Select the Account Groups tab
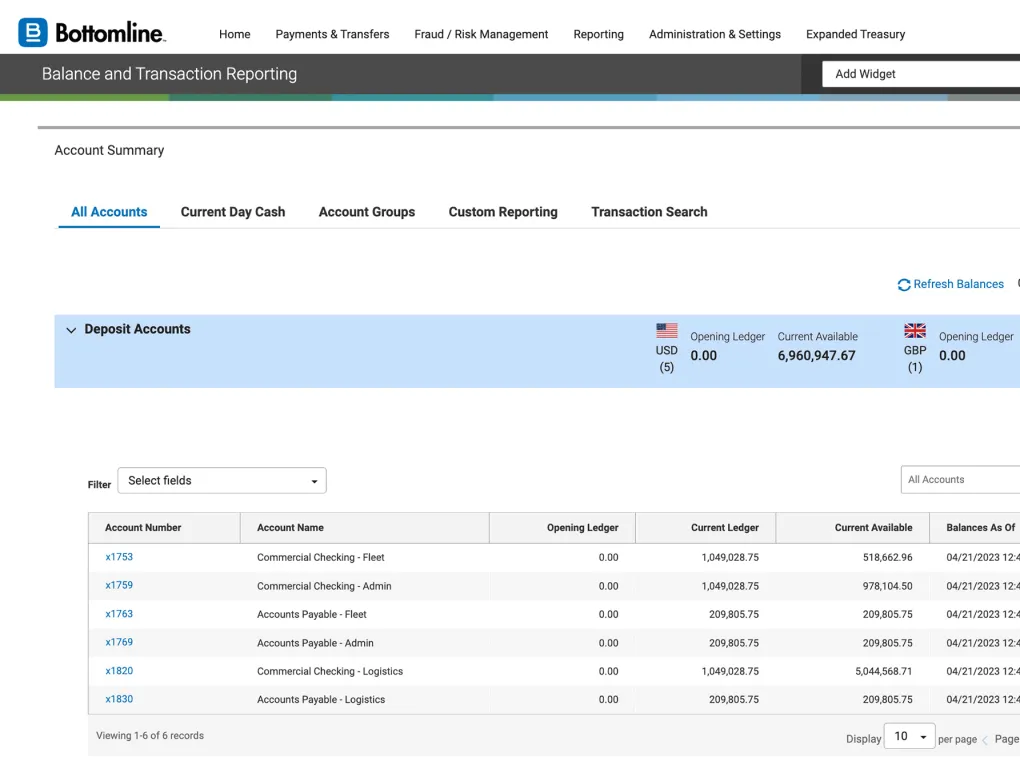 [367, 212]
